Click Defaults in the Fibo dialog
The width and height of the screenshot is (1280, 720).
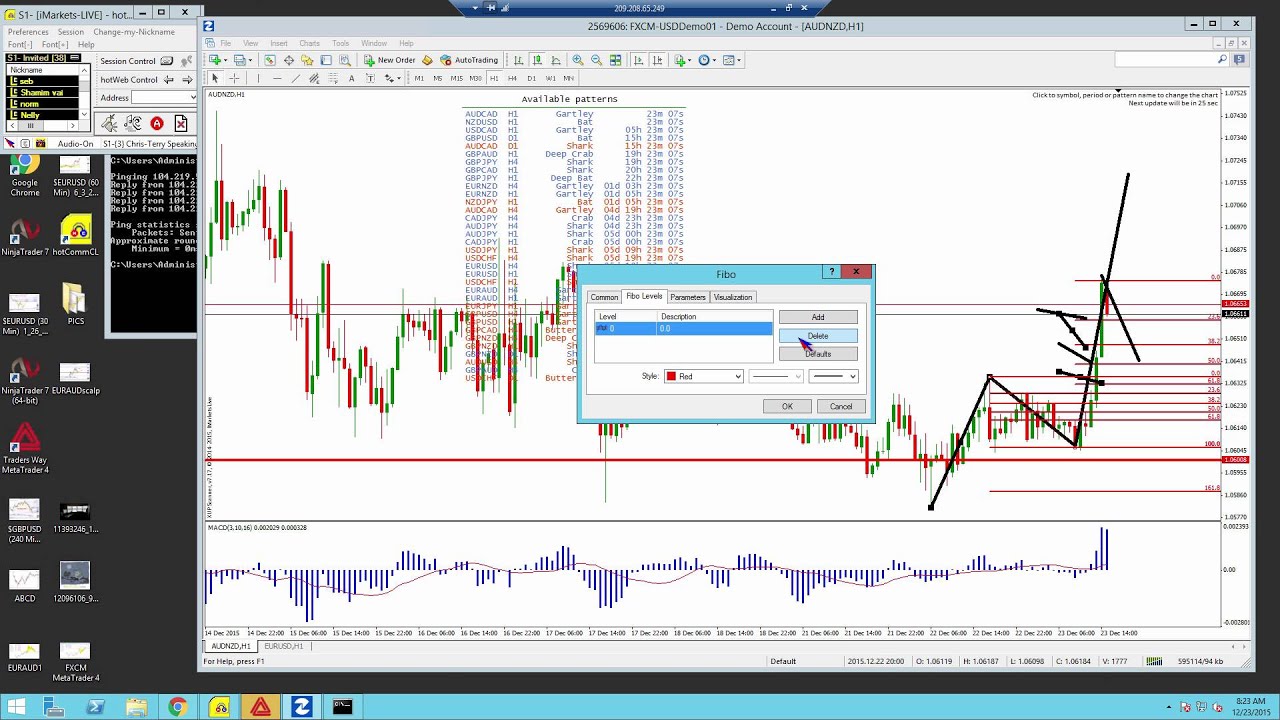pos(818,354)
